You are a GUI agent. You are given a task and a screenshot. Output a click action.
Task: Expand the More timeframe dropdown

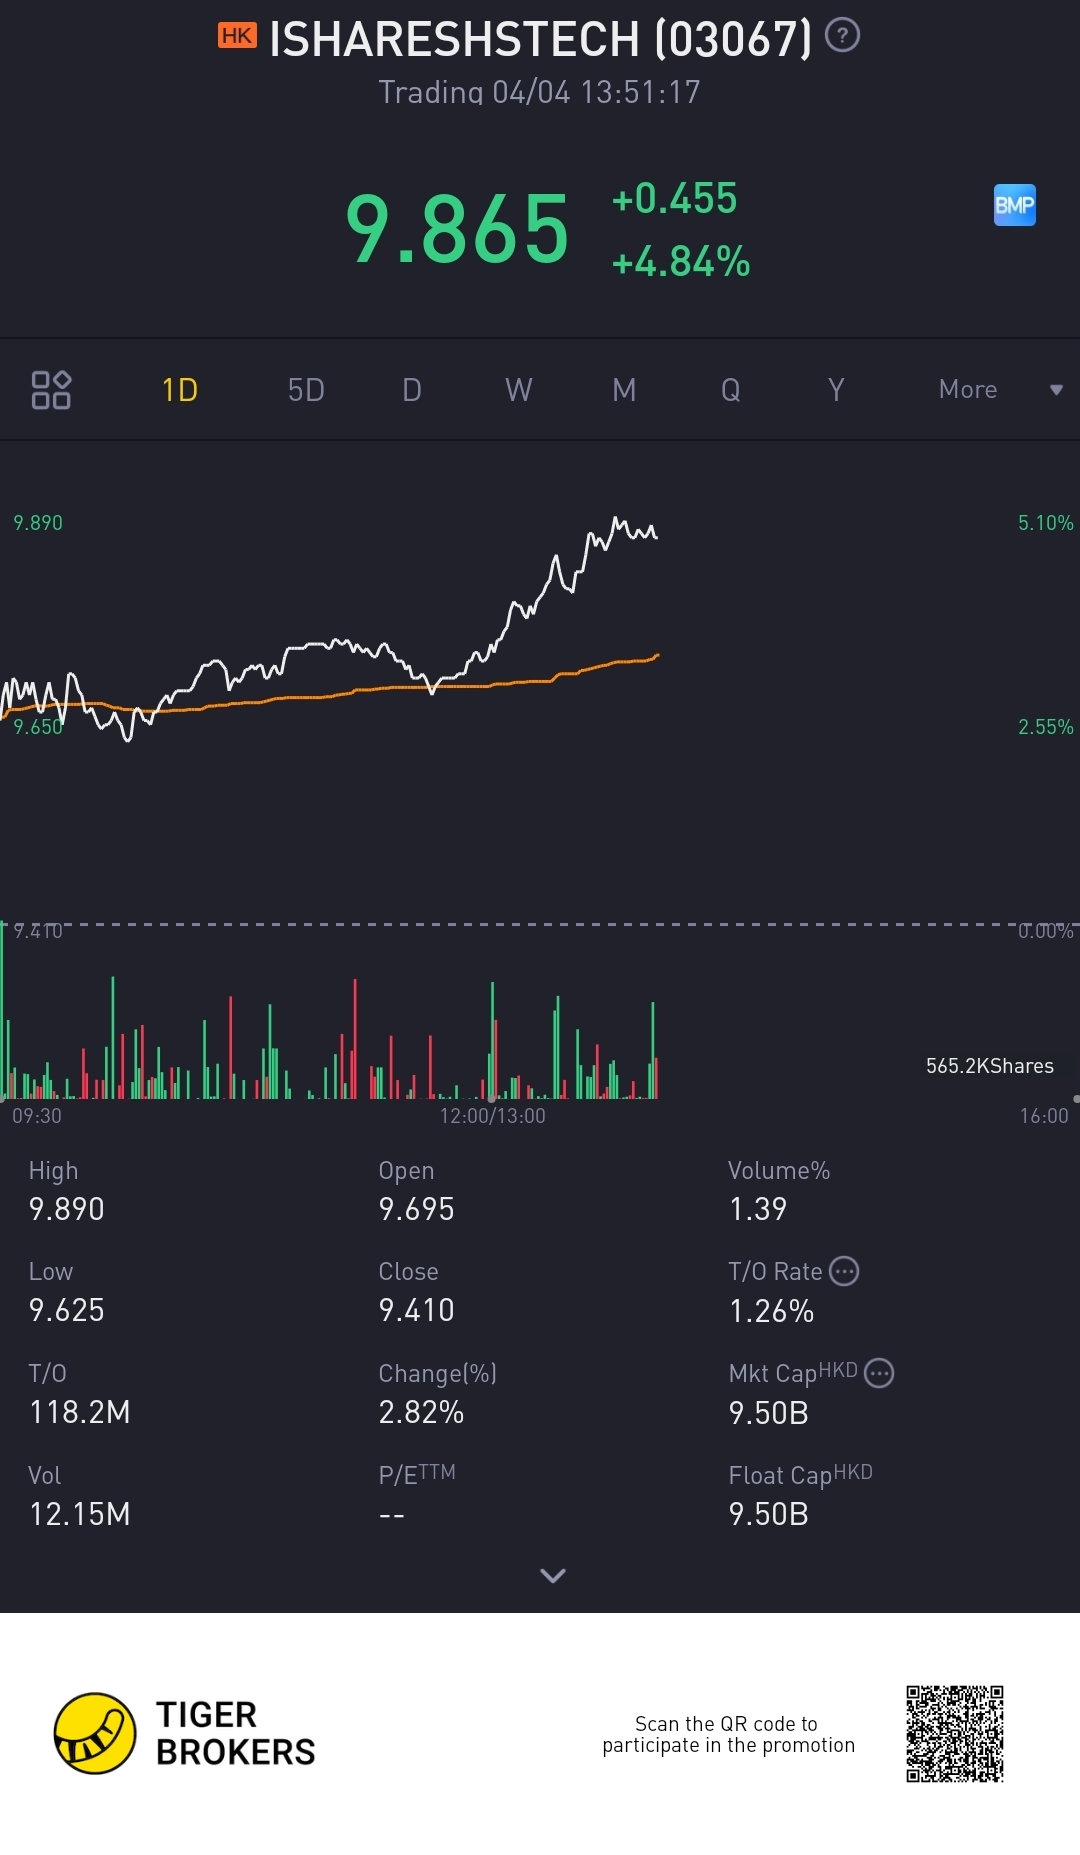967,390
